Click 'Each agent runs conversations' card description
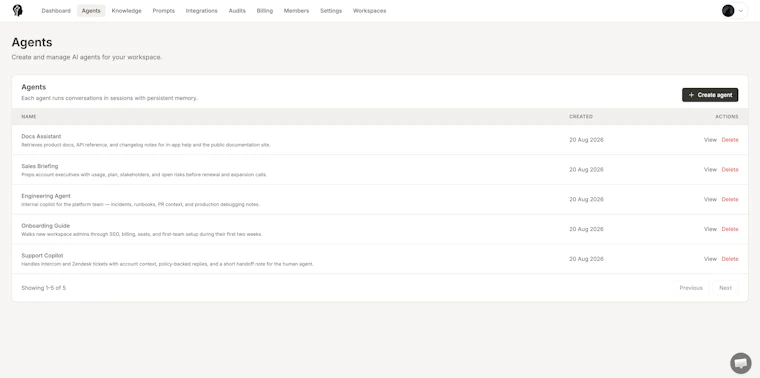The width and height of the screenshot is (760, 378). click(110, 98)
